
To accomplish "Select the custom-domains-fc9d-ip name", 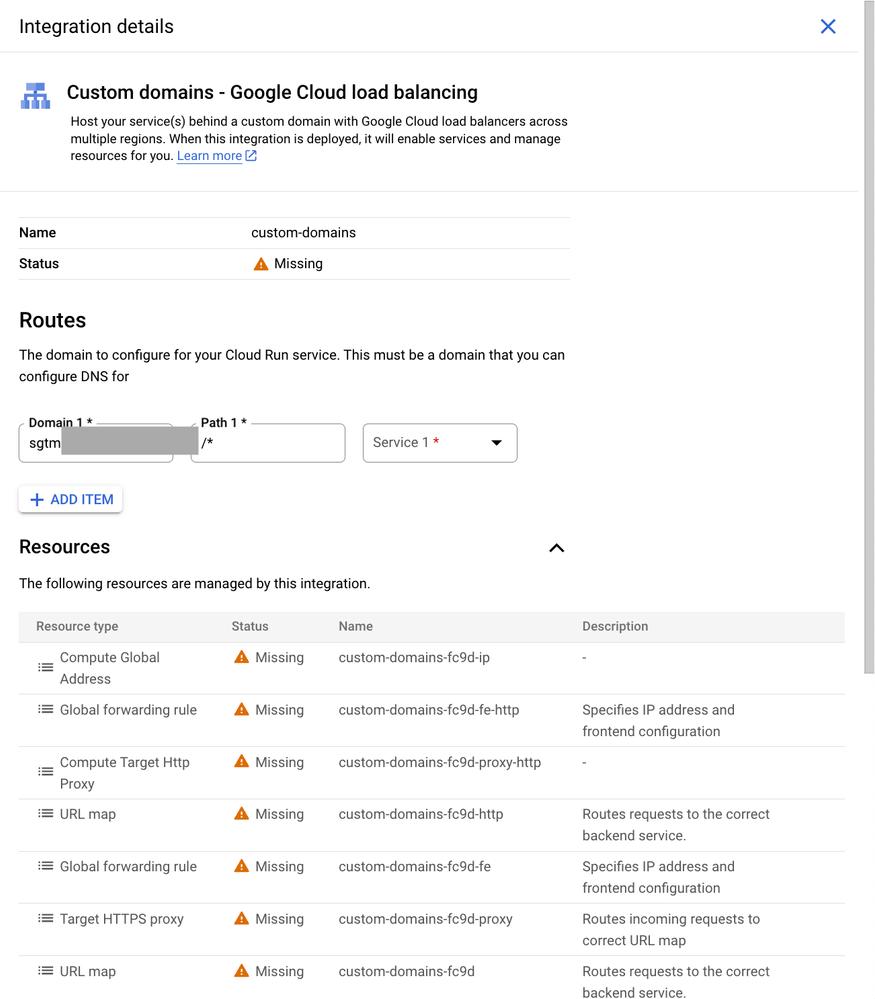I will (414, 658).
